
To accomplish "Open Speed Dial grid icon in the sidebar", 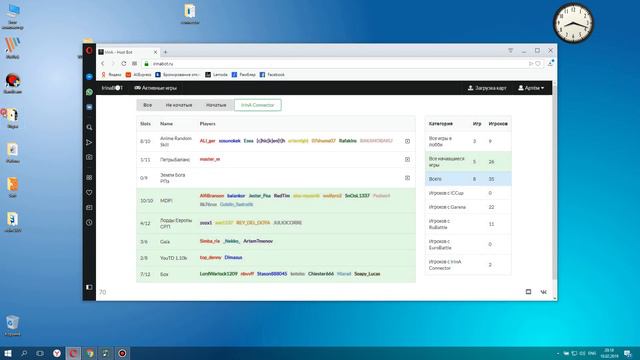I will tap(89, 177).
